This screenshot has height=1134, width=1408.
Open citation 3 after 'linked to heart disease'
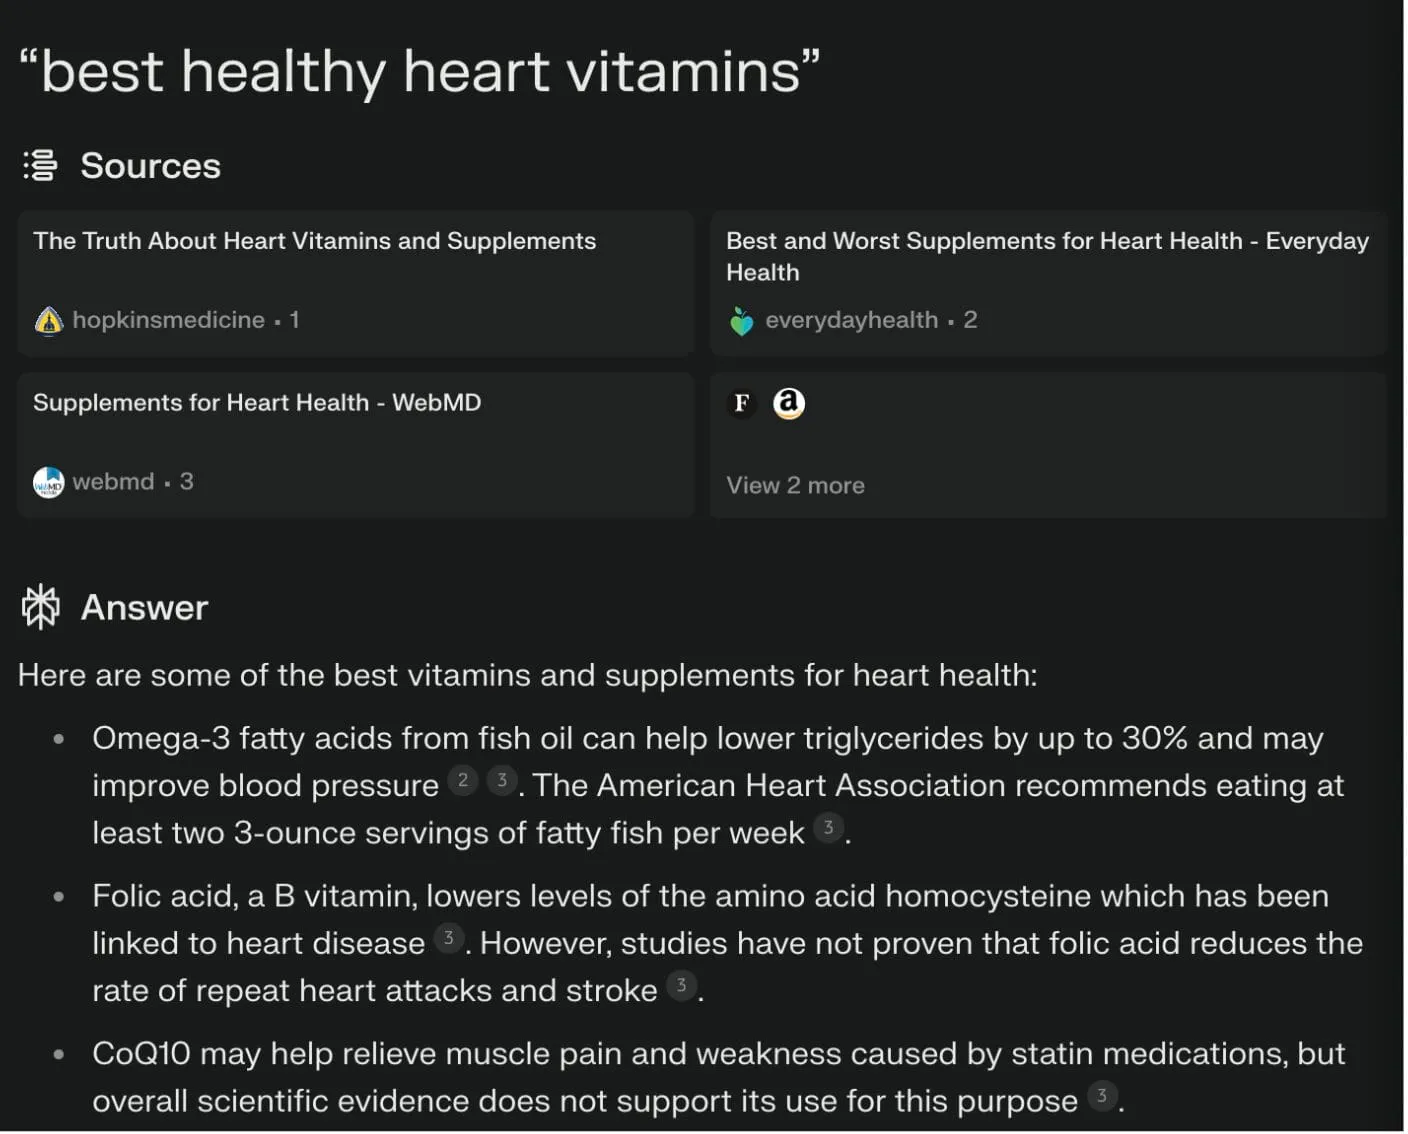tap(449, 938)
